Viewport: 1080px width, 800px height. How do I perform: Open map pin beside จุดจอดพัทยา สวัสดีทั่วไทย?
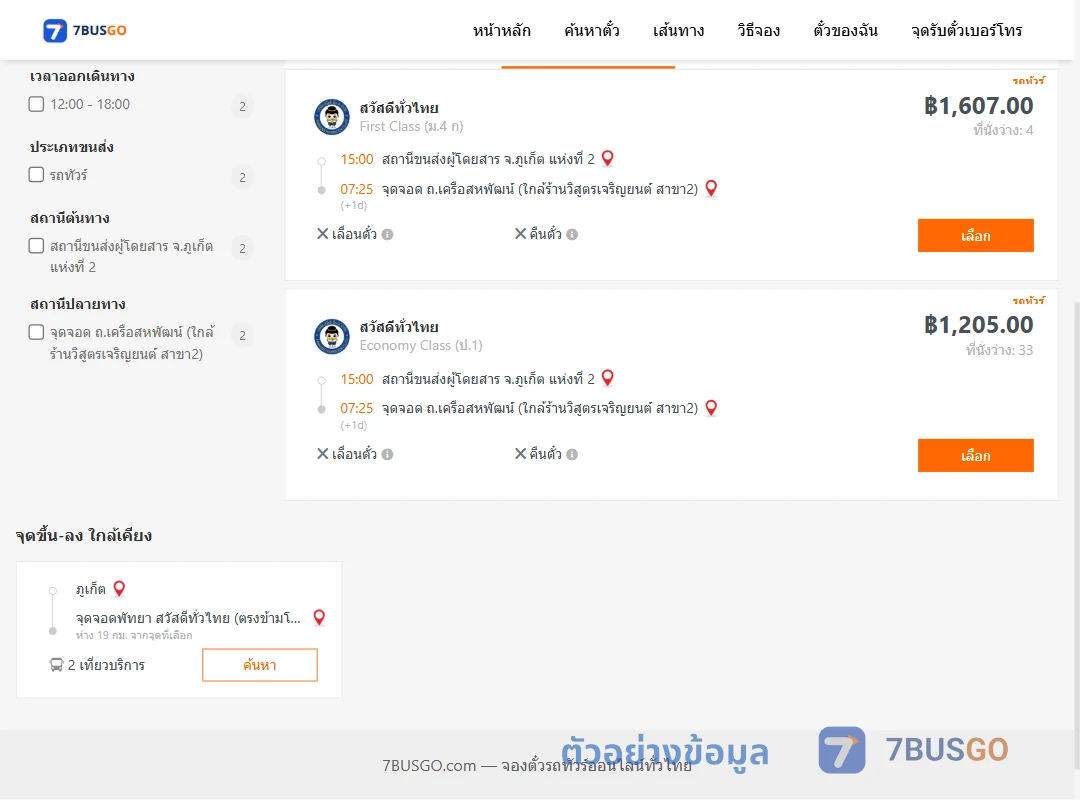319,617
